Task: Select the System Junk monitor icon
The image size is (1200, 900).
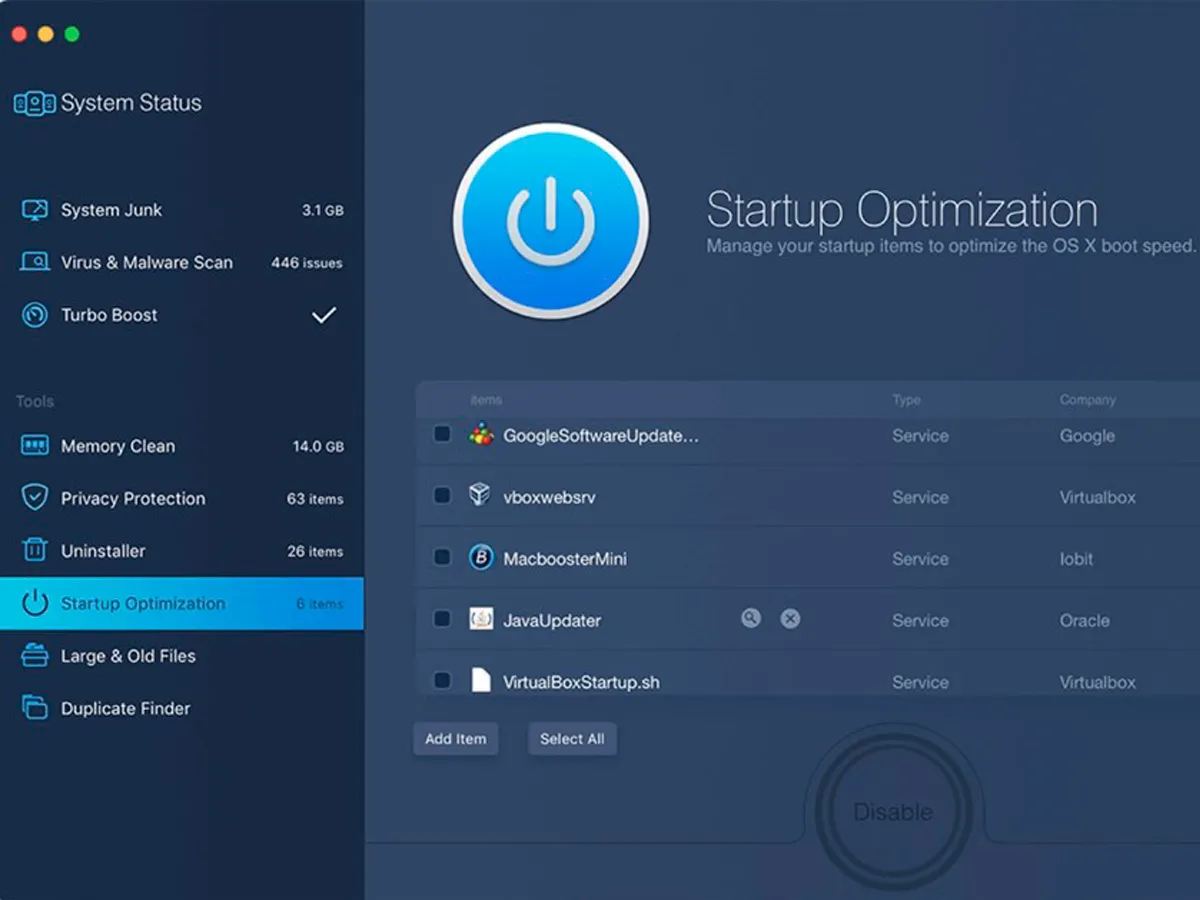Action: 35,210
